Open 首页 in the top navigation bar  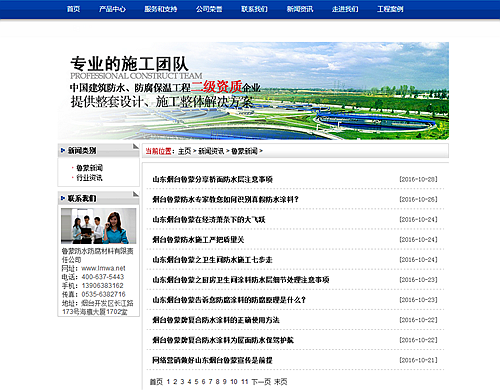click(x=73, y=9)
